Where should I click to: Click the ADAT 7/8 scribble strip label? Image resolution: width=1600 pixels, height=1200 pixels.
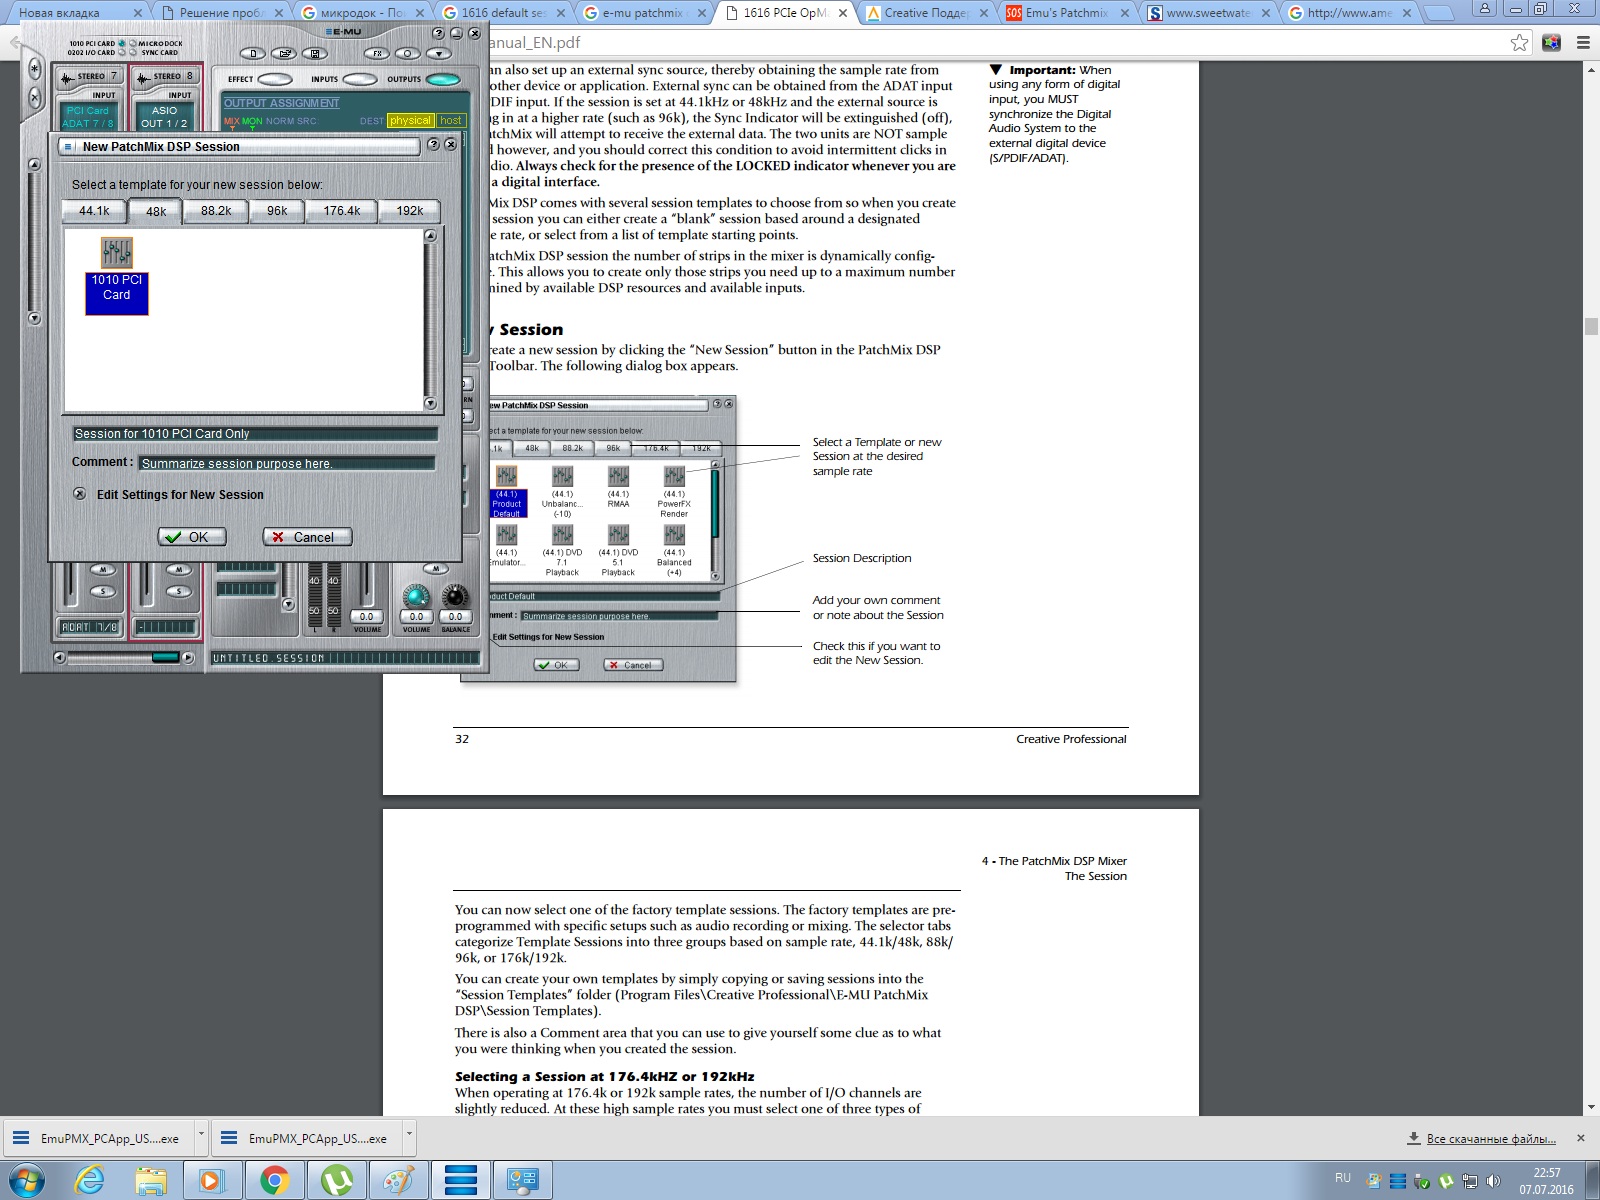[x=90, y=627]
